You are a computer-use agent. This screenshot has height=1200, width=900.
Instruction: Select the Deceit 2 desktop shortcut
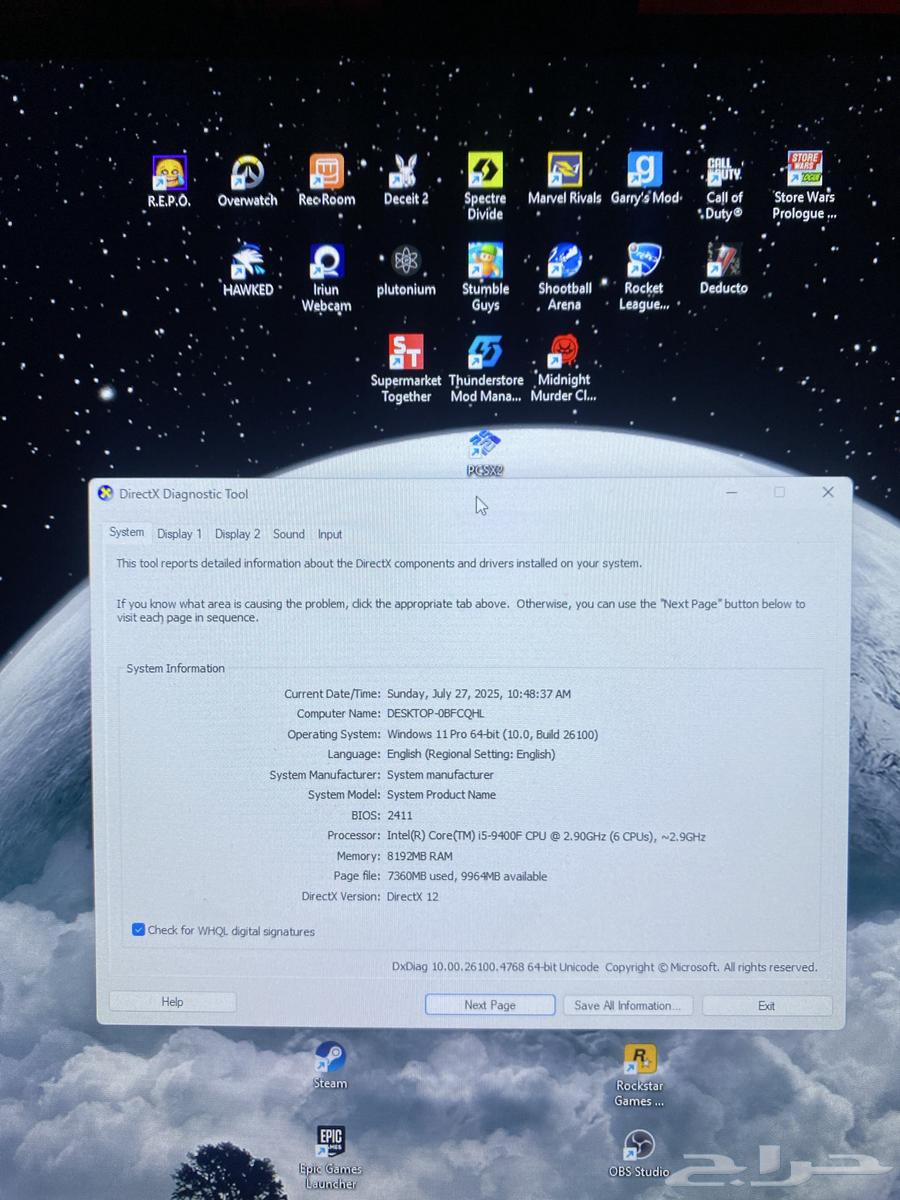tap(406, 180)
